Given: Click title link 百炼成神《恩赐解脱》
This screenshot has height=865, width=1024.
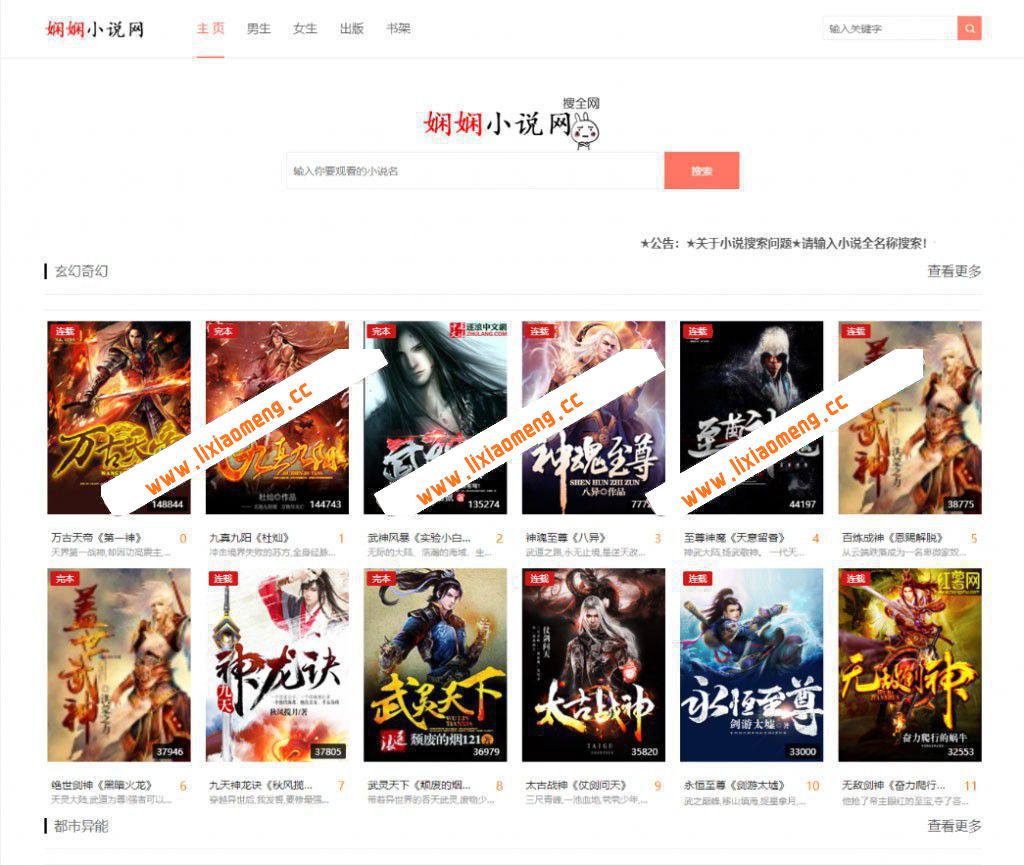Looking at the screenshot, I should pos(891,538).
